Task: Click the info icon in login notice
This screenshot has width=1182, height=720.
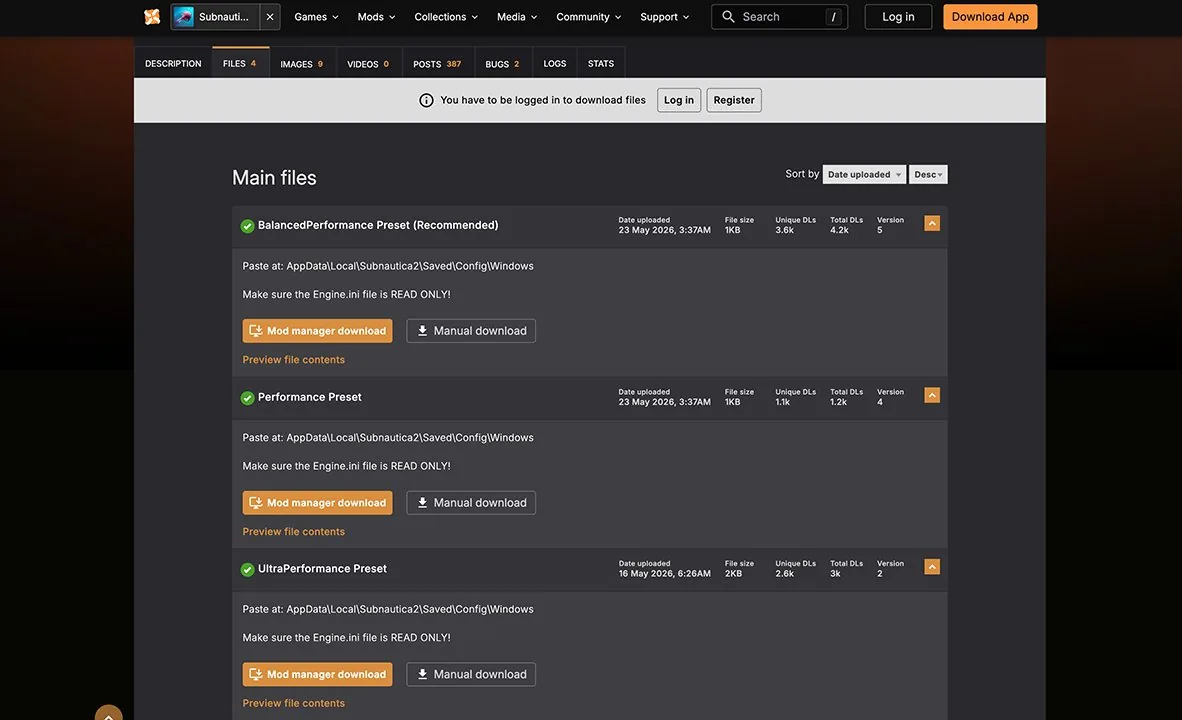Action: [x=427, y=100]
